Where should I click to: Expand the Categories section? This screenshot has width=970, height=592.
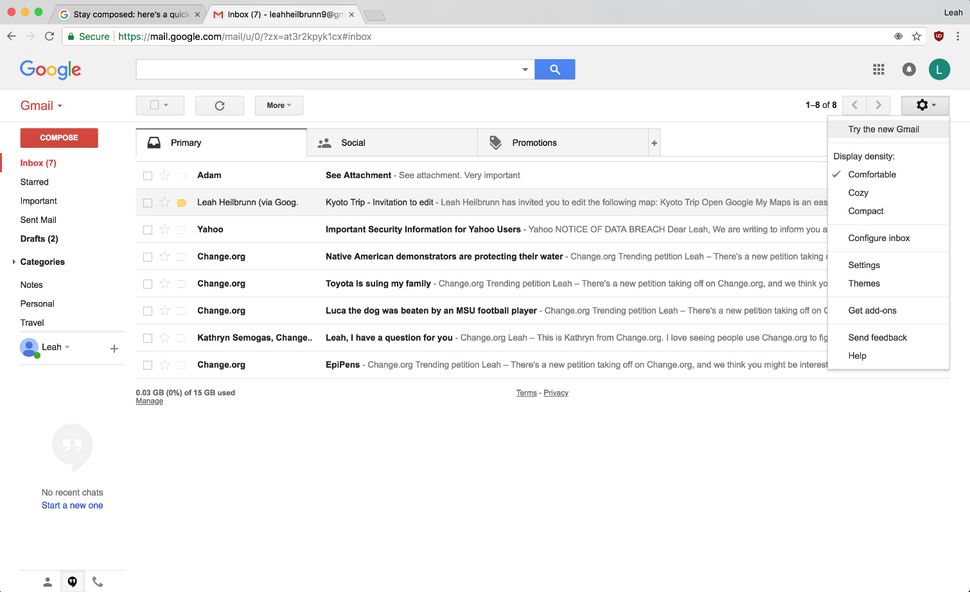pos(14,261)
